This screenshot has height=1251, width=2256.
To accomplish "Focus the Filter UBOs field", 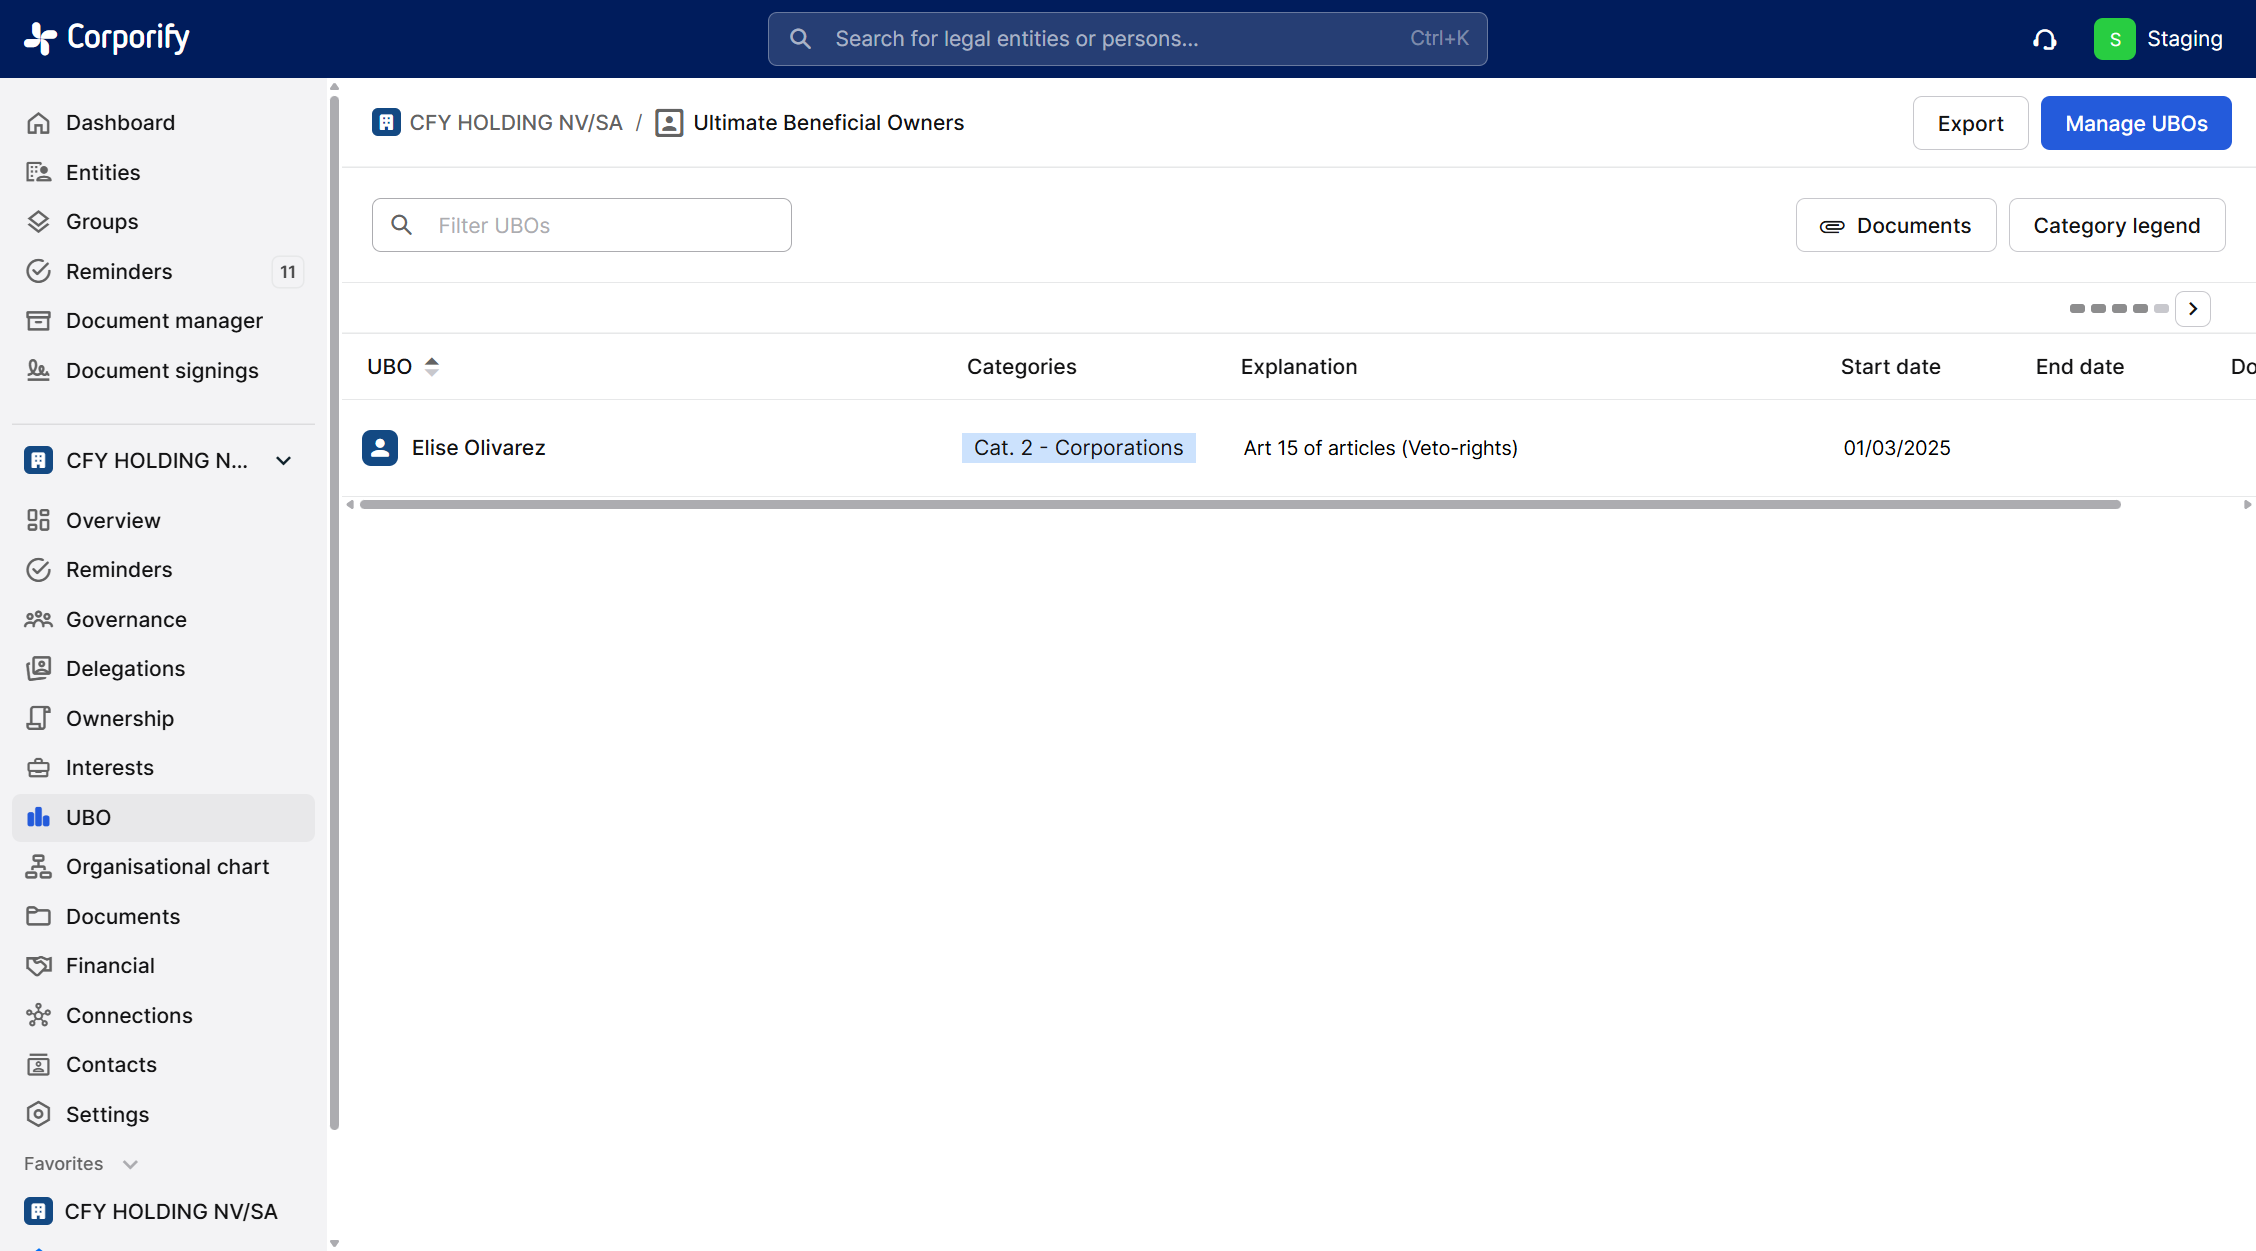I will [x=600, y=226].
